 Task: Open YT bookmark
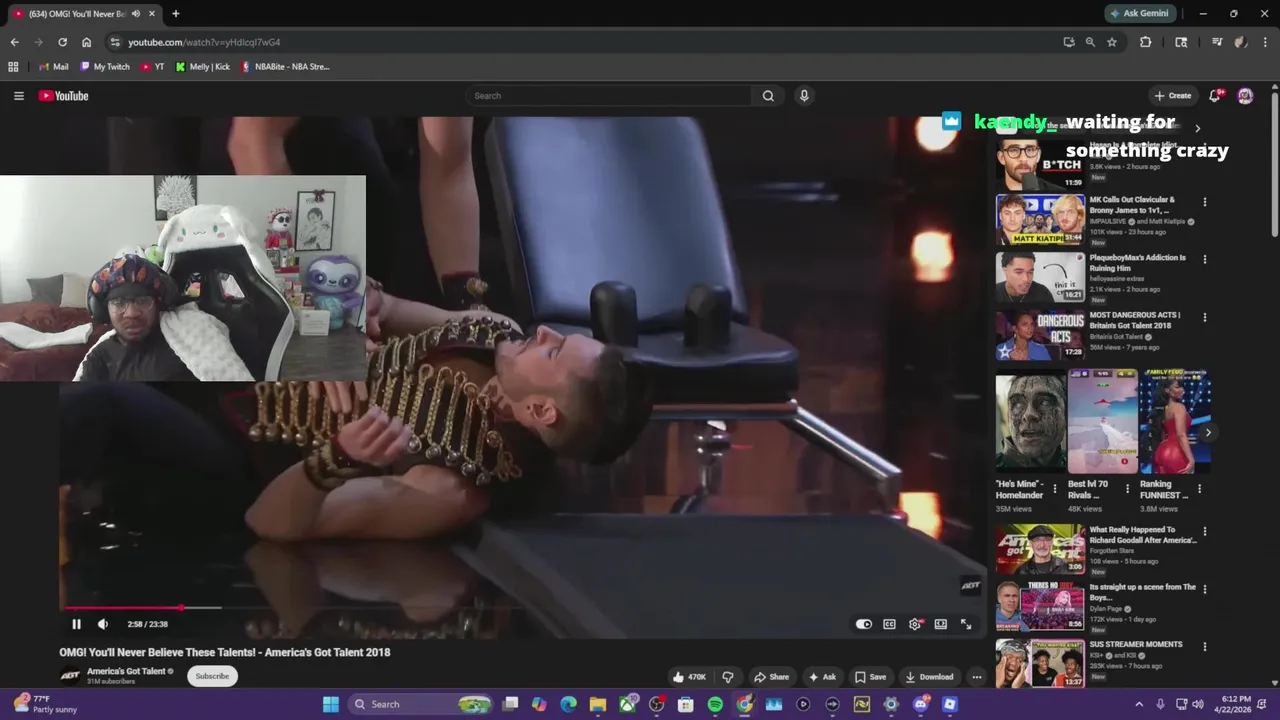tap(153, 67)
